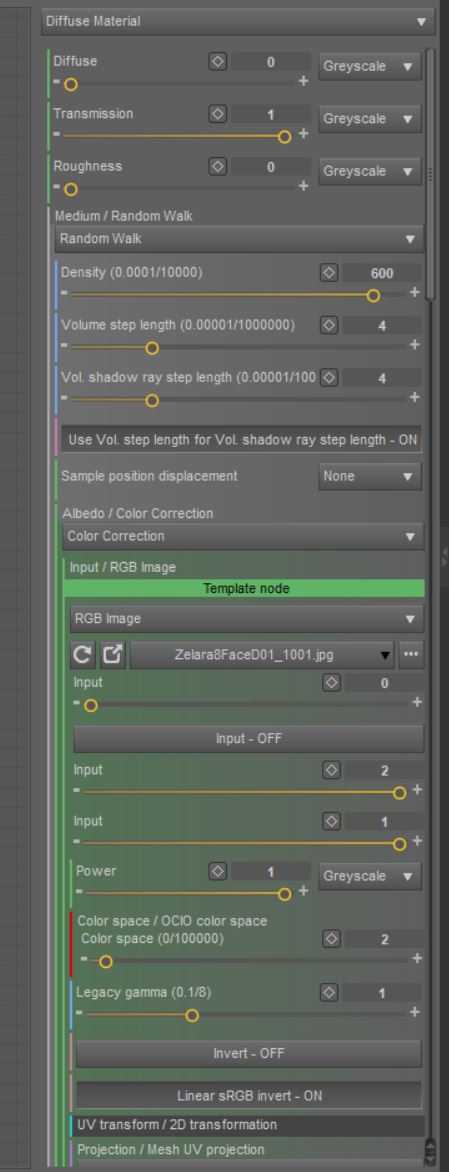Open the Random Walk medium dropdown
The width and height of the screenshot is (449, 1172).
[239, 239]
